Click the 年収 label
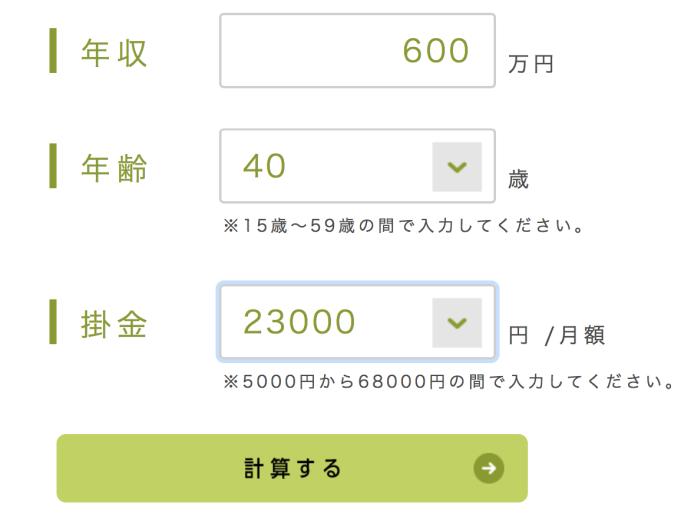This screenshot has height=519, width=700. pyautogui.click(x=114, y=53)
